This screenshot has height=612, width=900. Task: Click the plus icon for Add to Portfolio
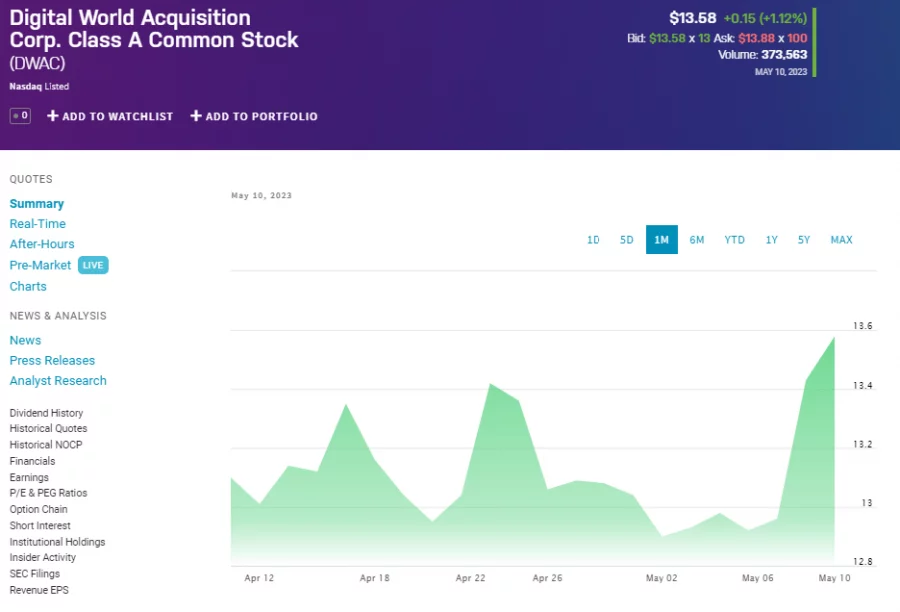(x=196, y=117)
